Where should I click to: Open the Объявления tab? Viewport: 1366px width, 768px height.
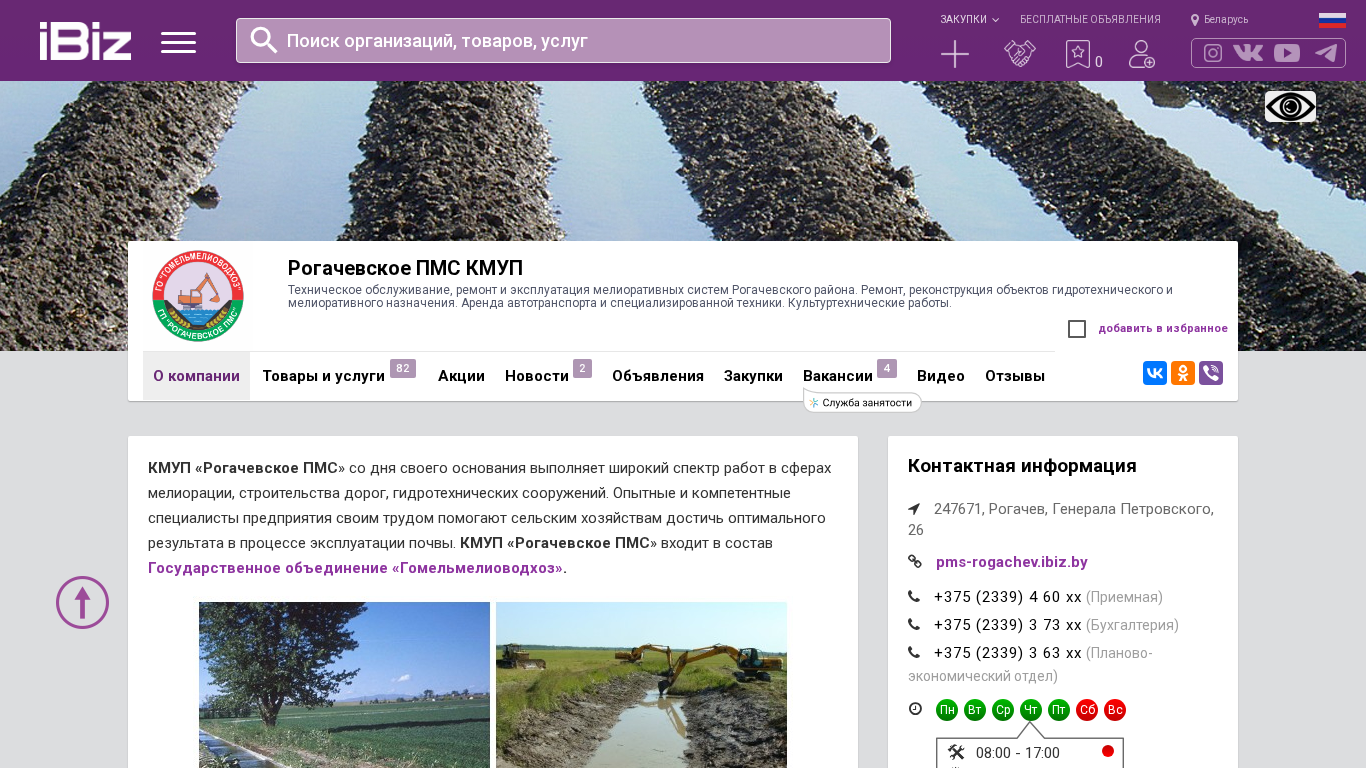[658, 376]
